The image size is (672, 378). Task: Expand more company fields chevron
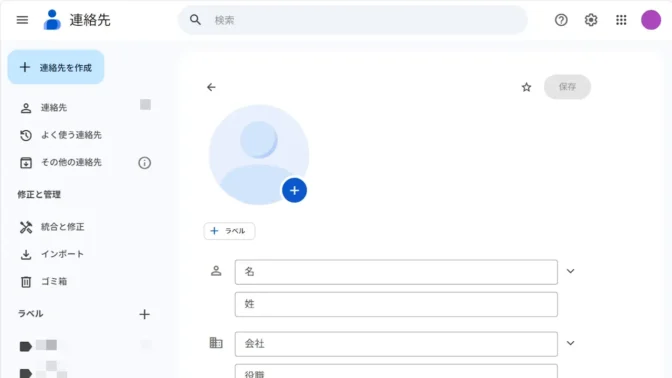570,343
